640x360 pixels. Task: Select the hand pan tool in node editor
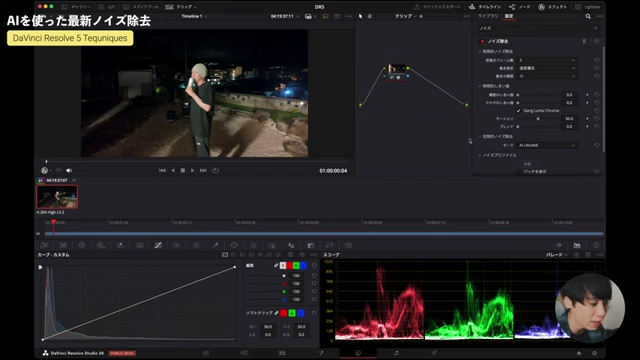pyautogui.click(x=370, y=16)
